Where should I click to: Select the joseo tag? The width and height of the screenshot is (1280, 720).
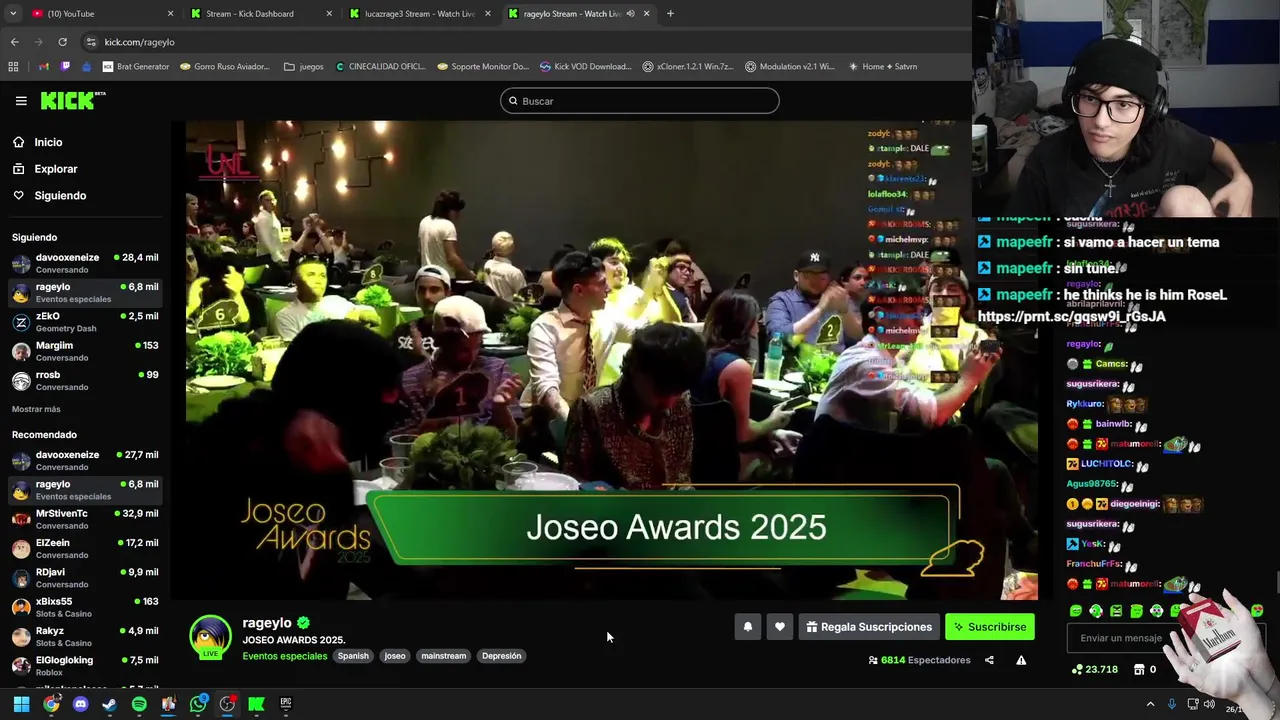tap(395, 656)
